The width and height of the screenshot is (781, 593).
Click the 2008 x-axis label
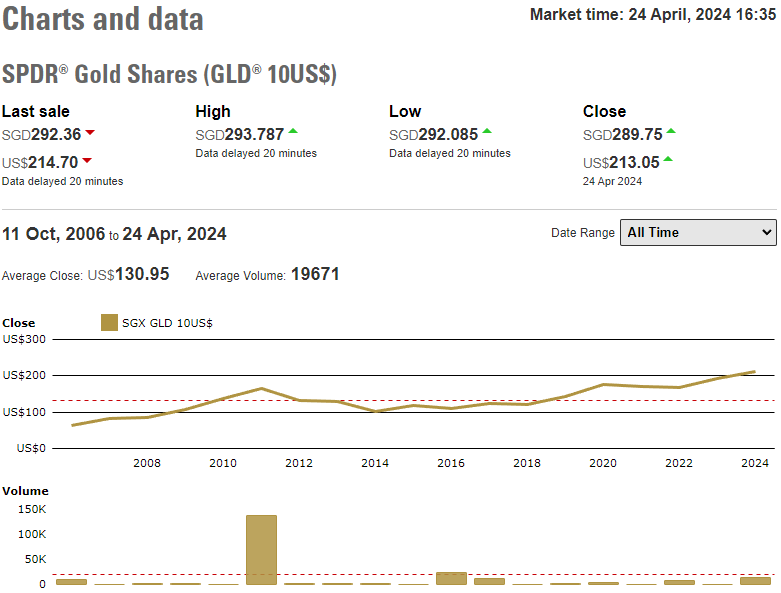pyautogui.click(x=147, y=463)
